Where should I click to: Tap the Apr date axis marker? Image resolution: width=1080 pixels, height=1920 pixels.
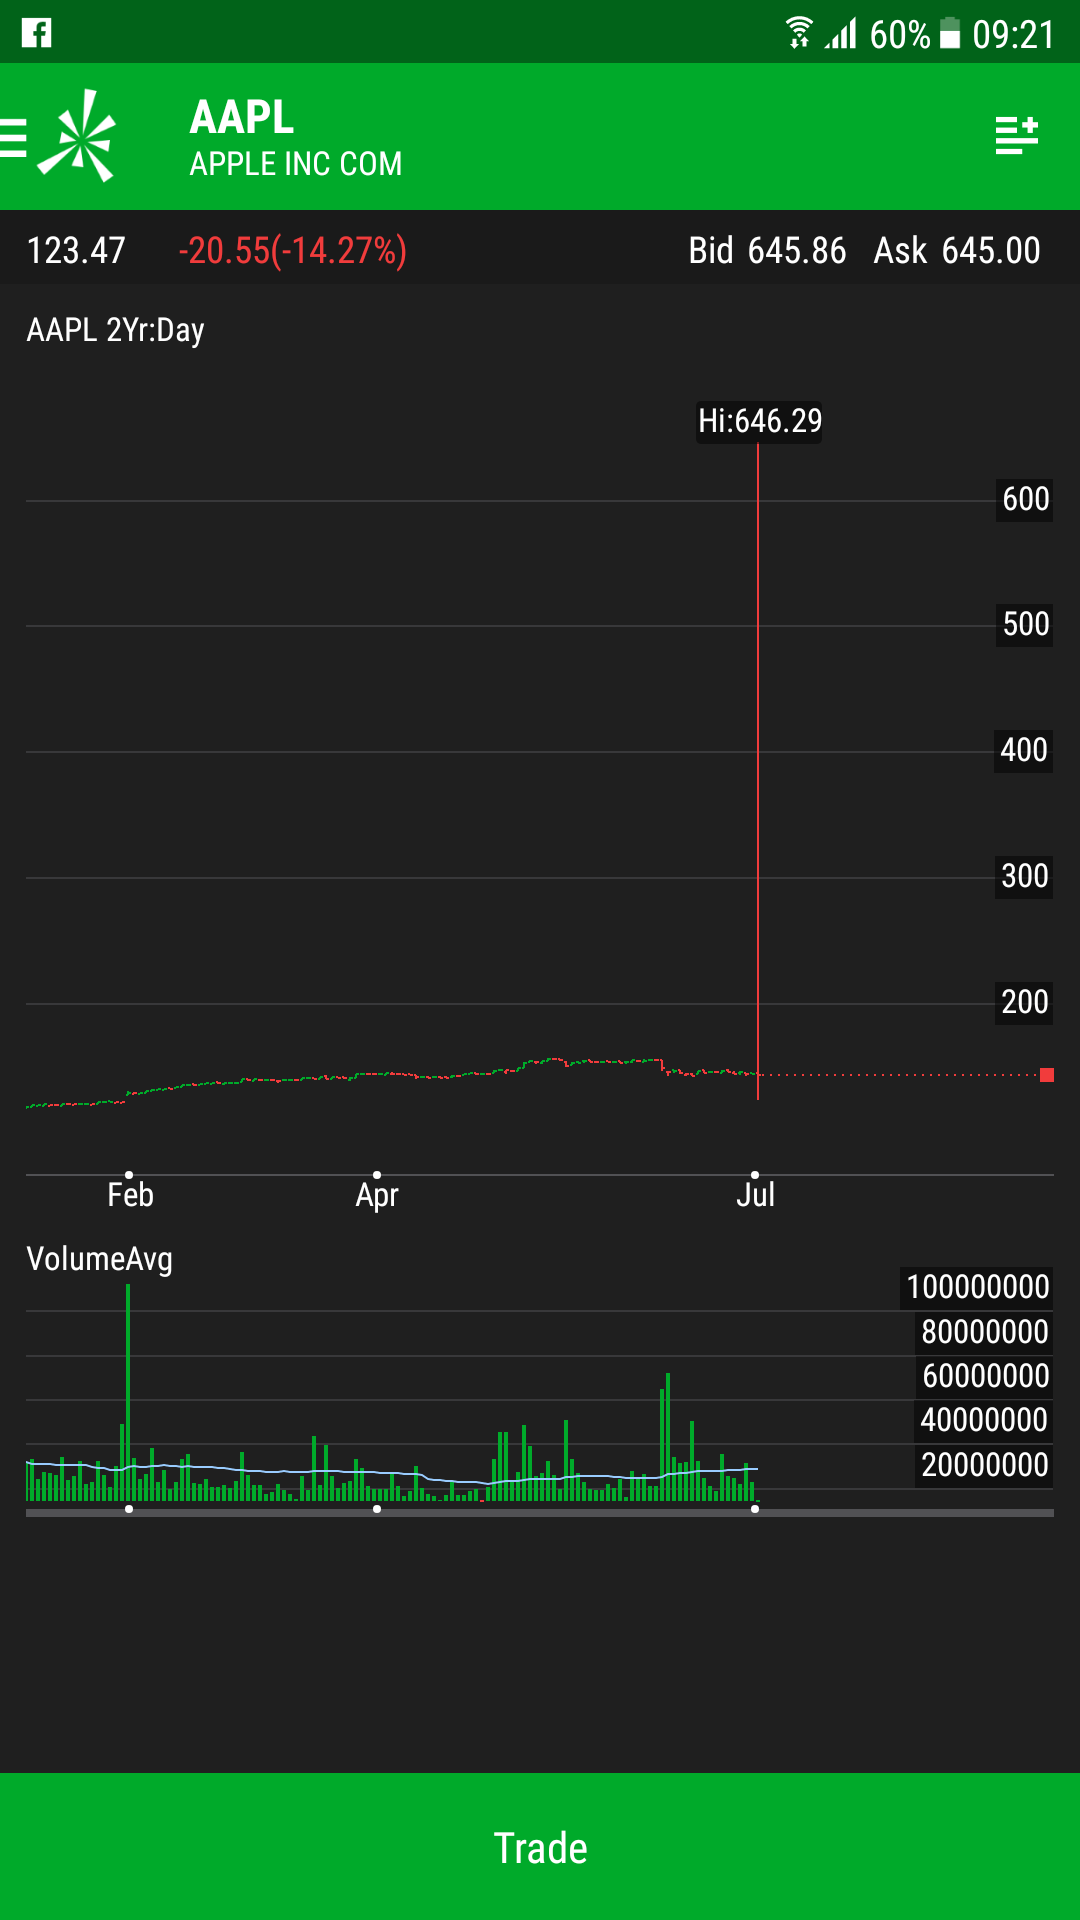point(377,1194)
